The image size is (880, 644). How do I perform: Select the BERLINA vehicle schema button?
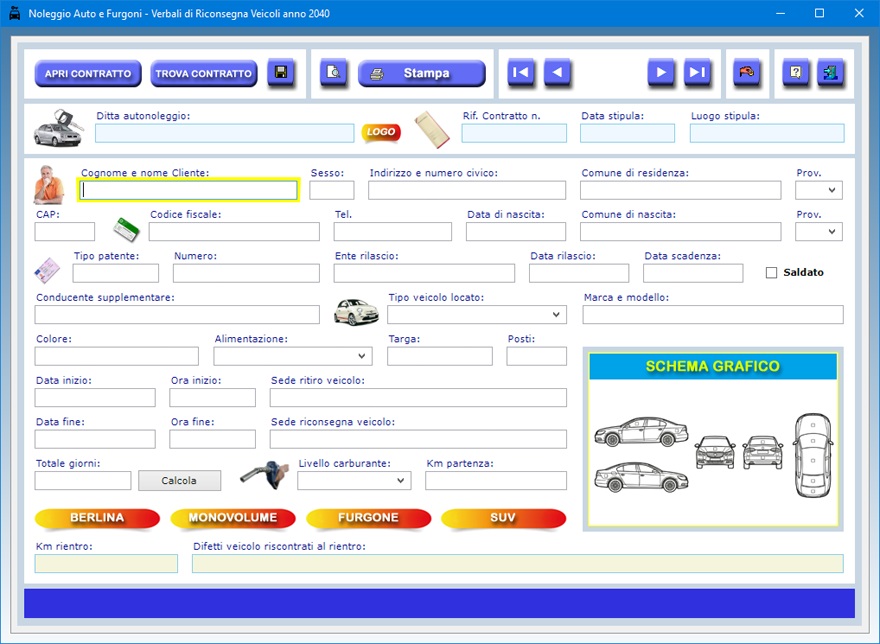click(97, 518)
